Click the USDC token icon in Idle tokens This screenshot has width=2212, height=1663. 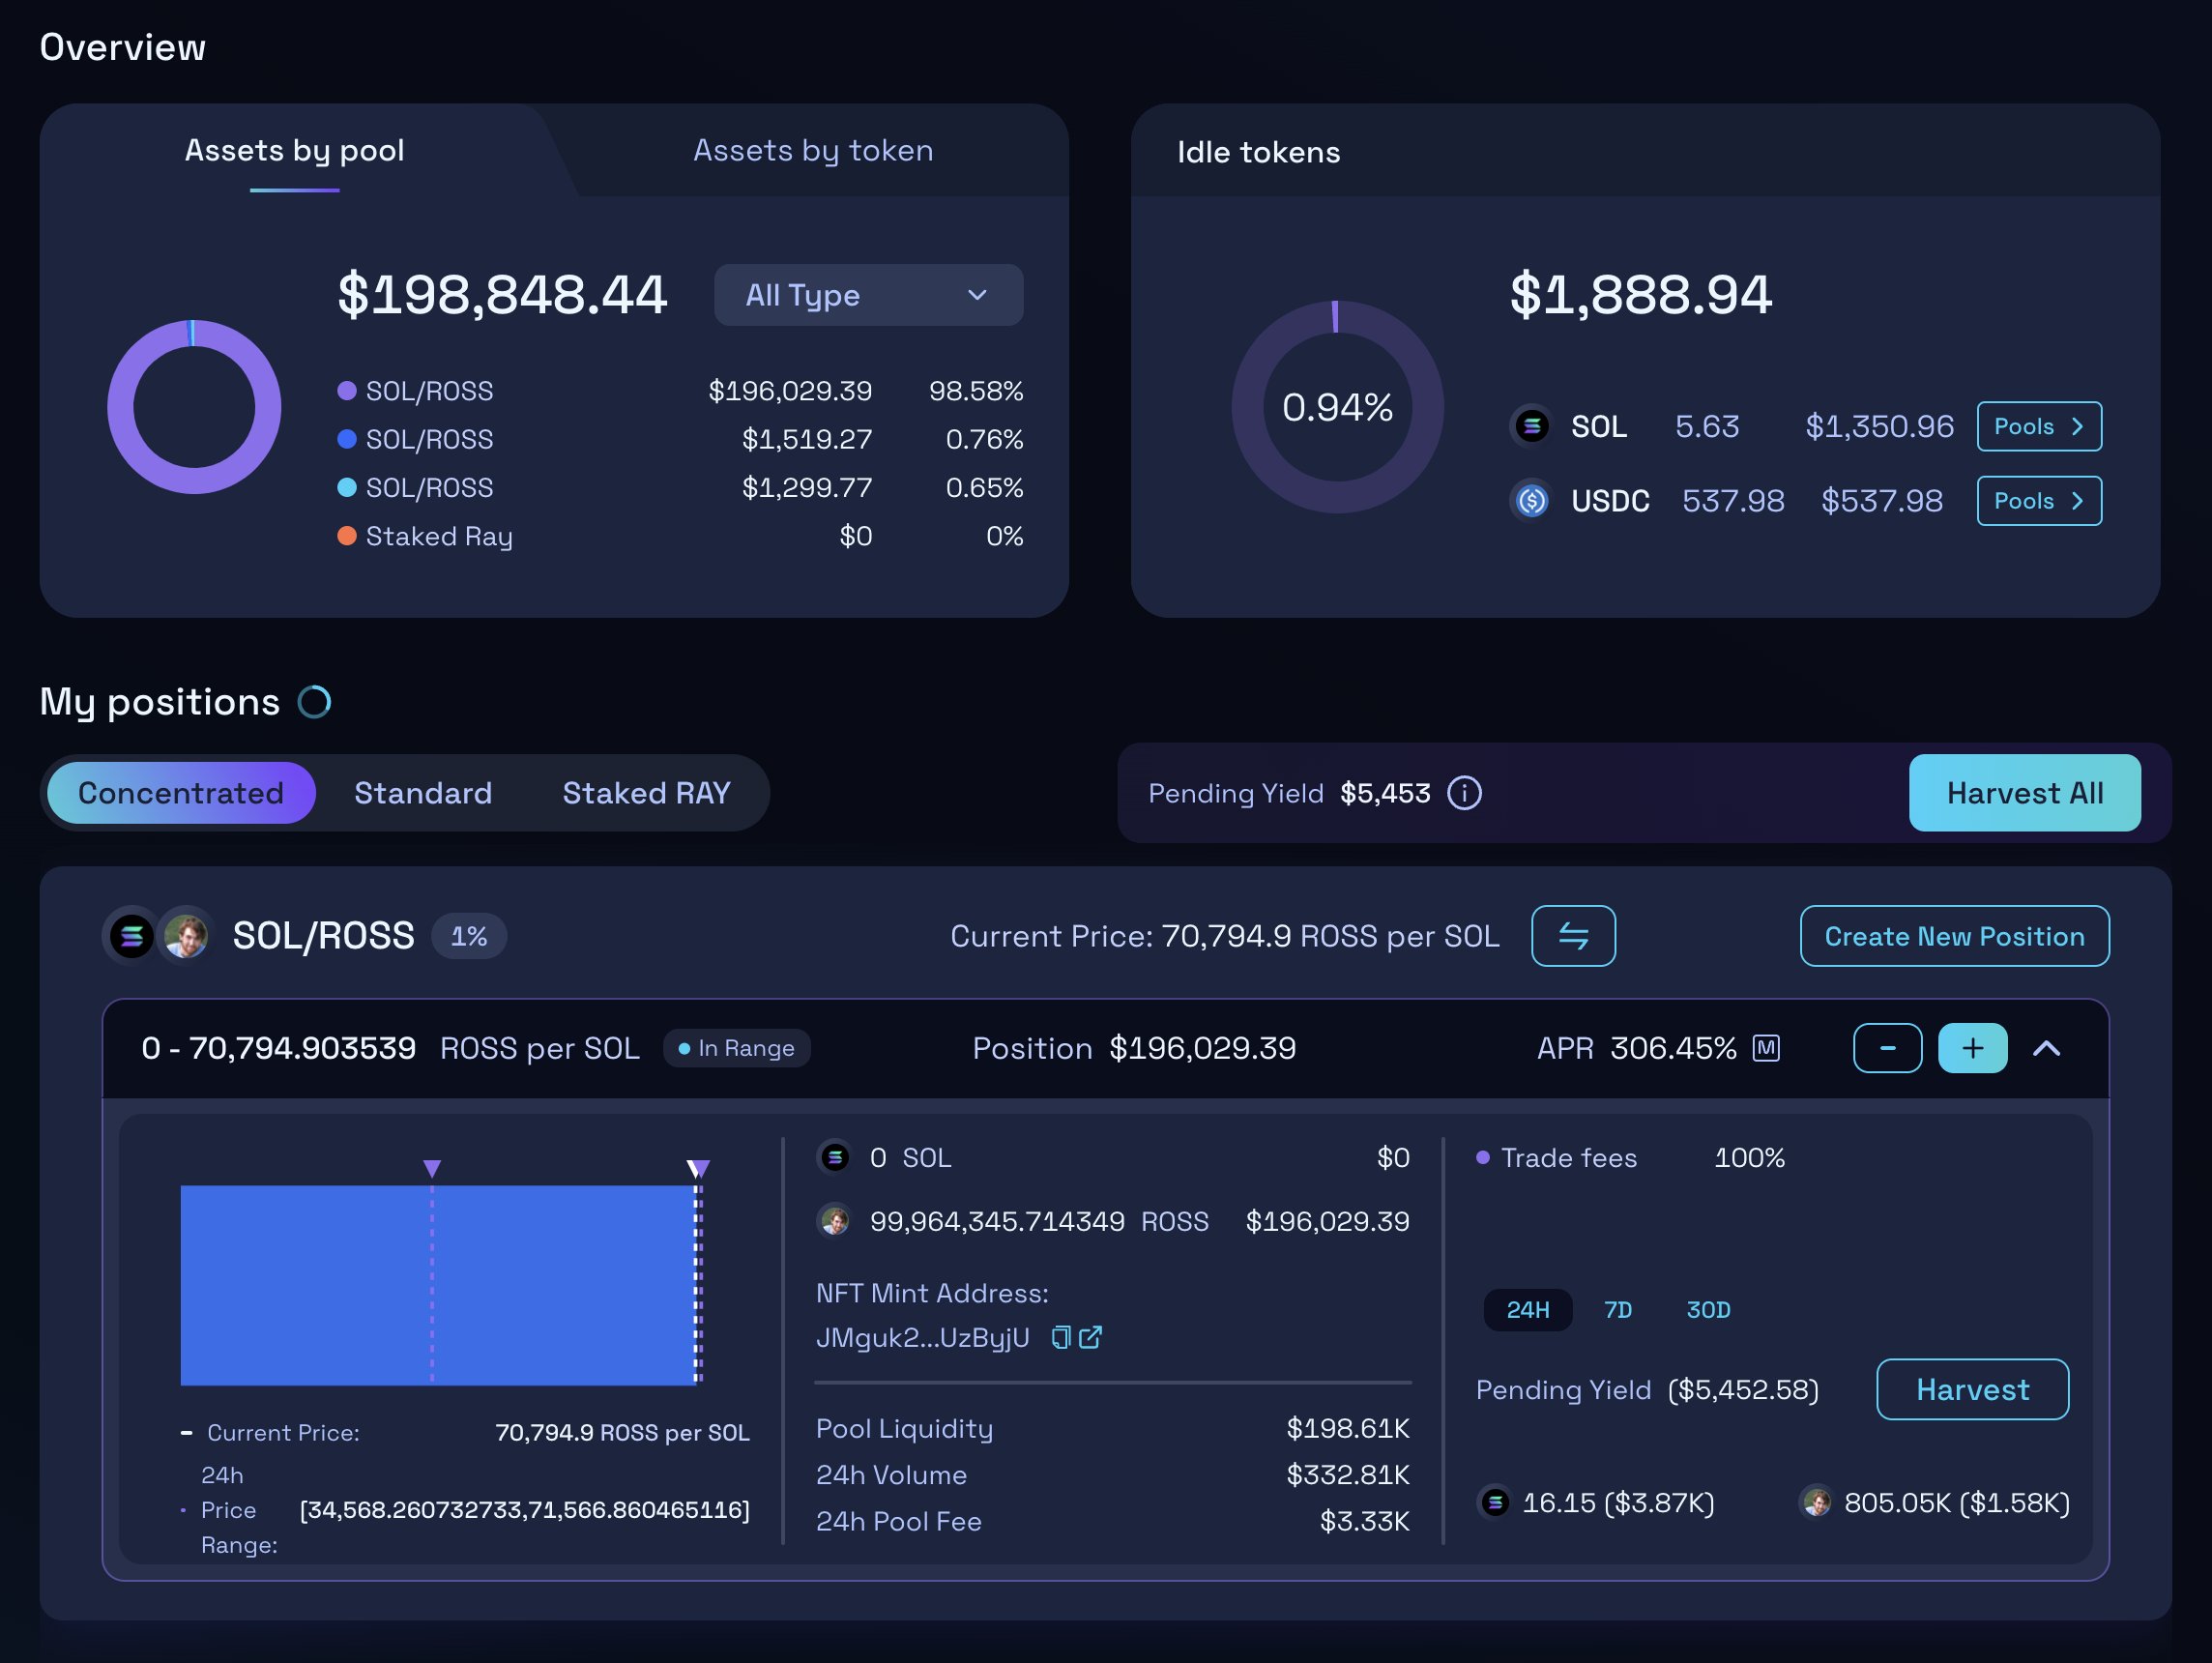pyautogui.click(x=1531, y=500)
